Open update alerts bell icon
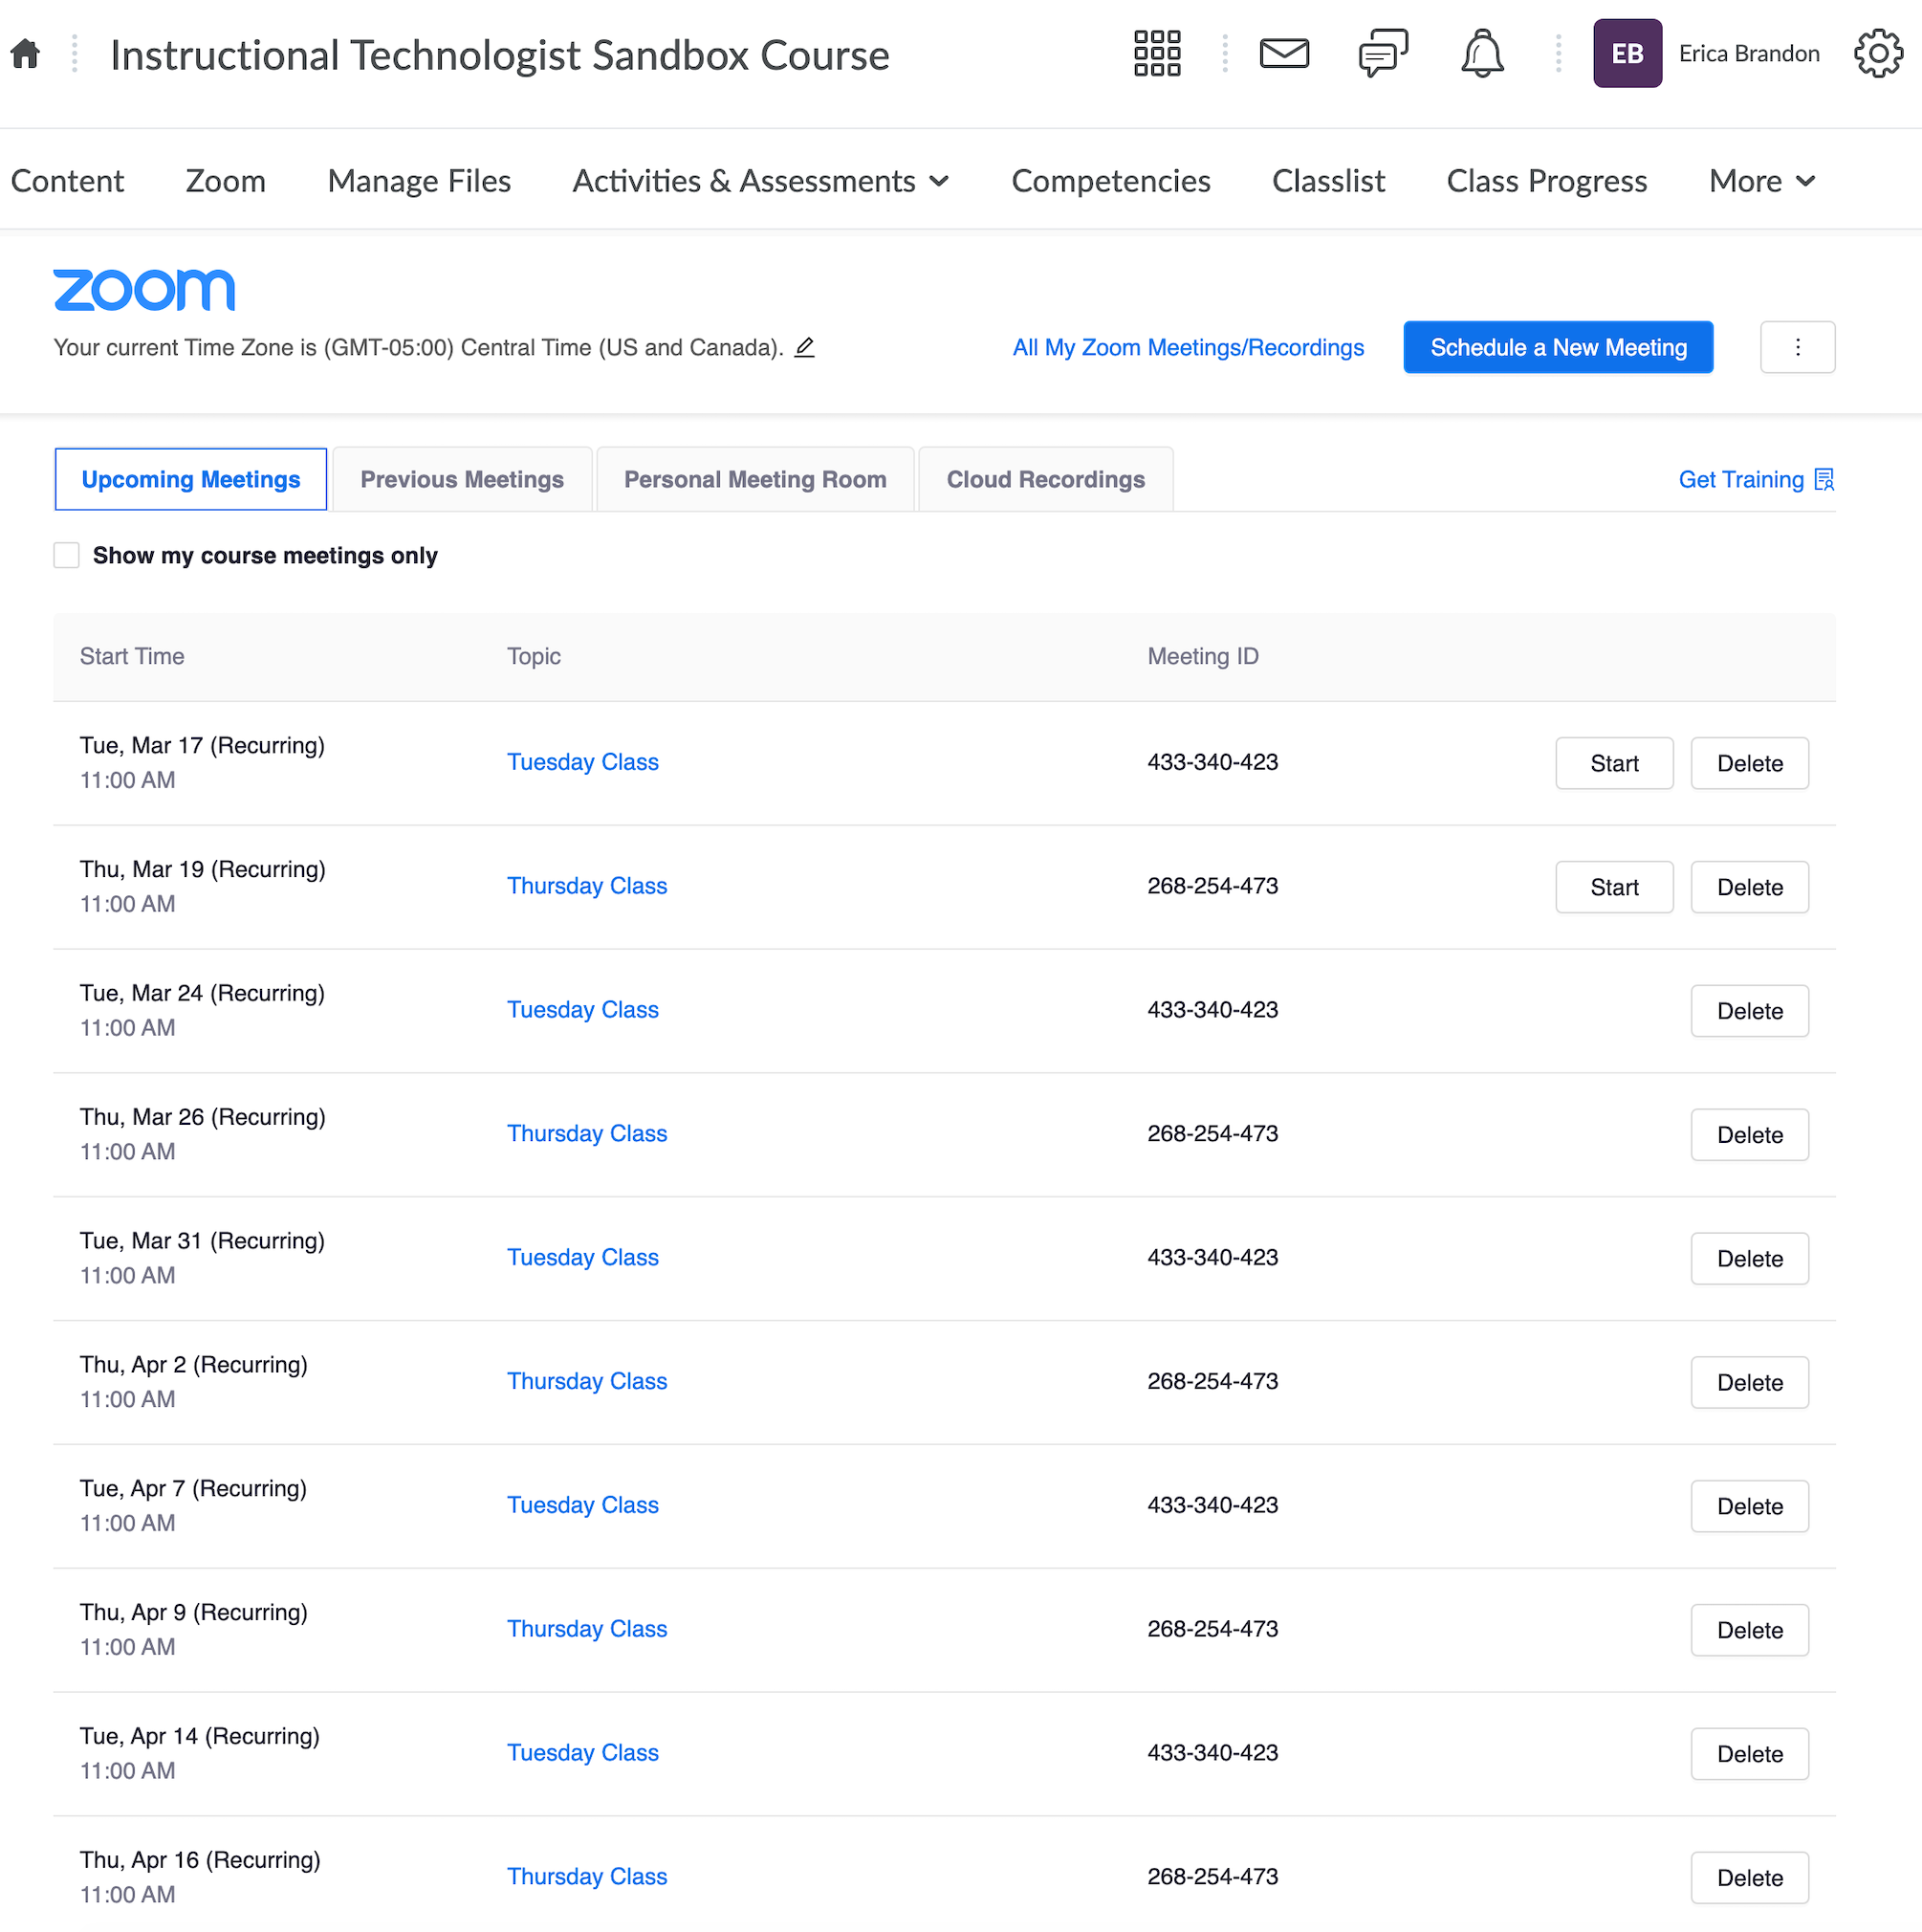 click(1482, 53)
